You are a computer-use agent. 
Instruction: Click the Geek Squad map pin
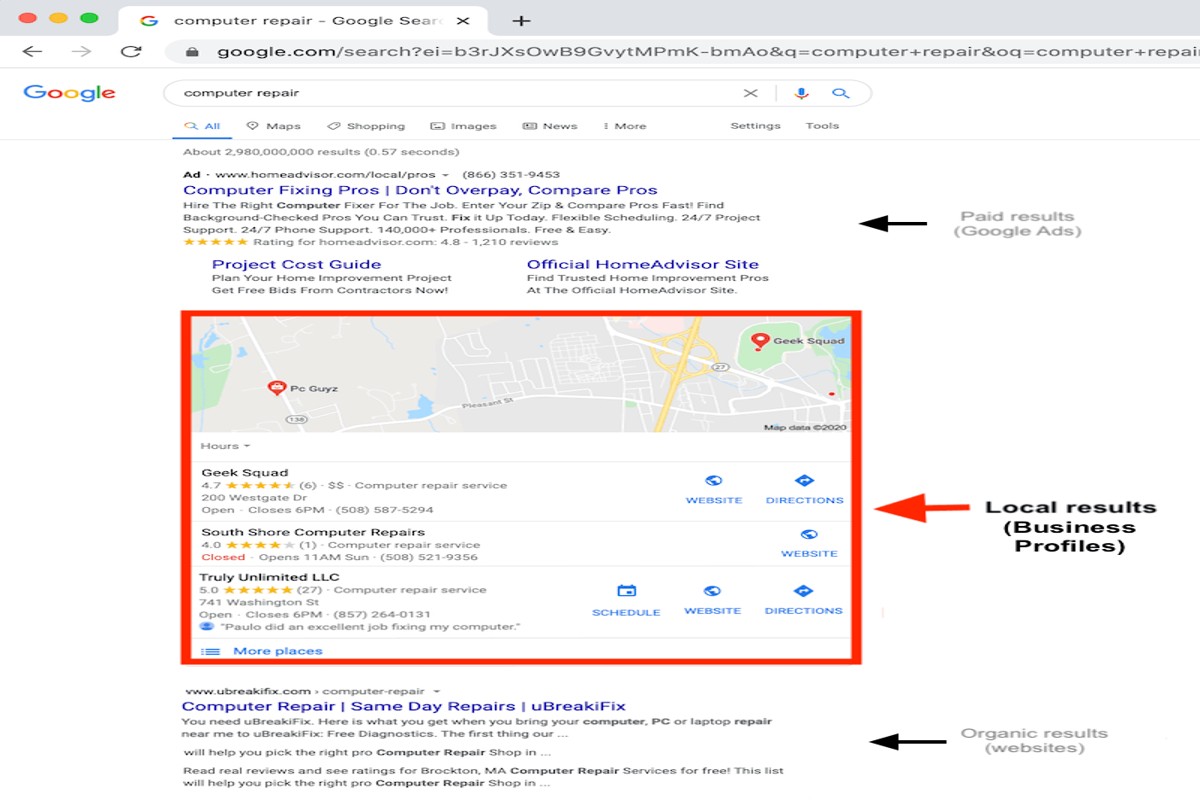coord(760,342)
